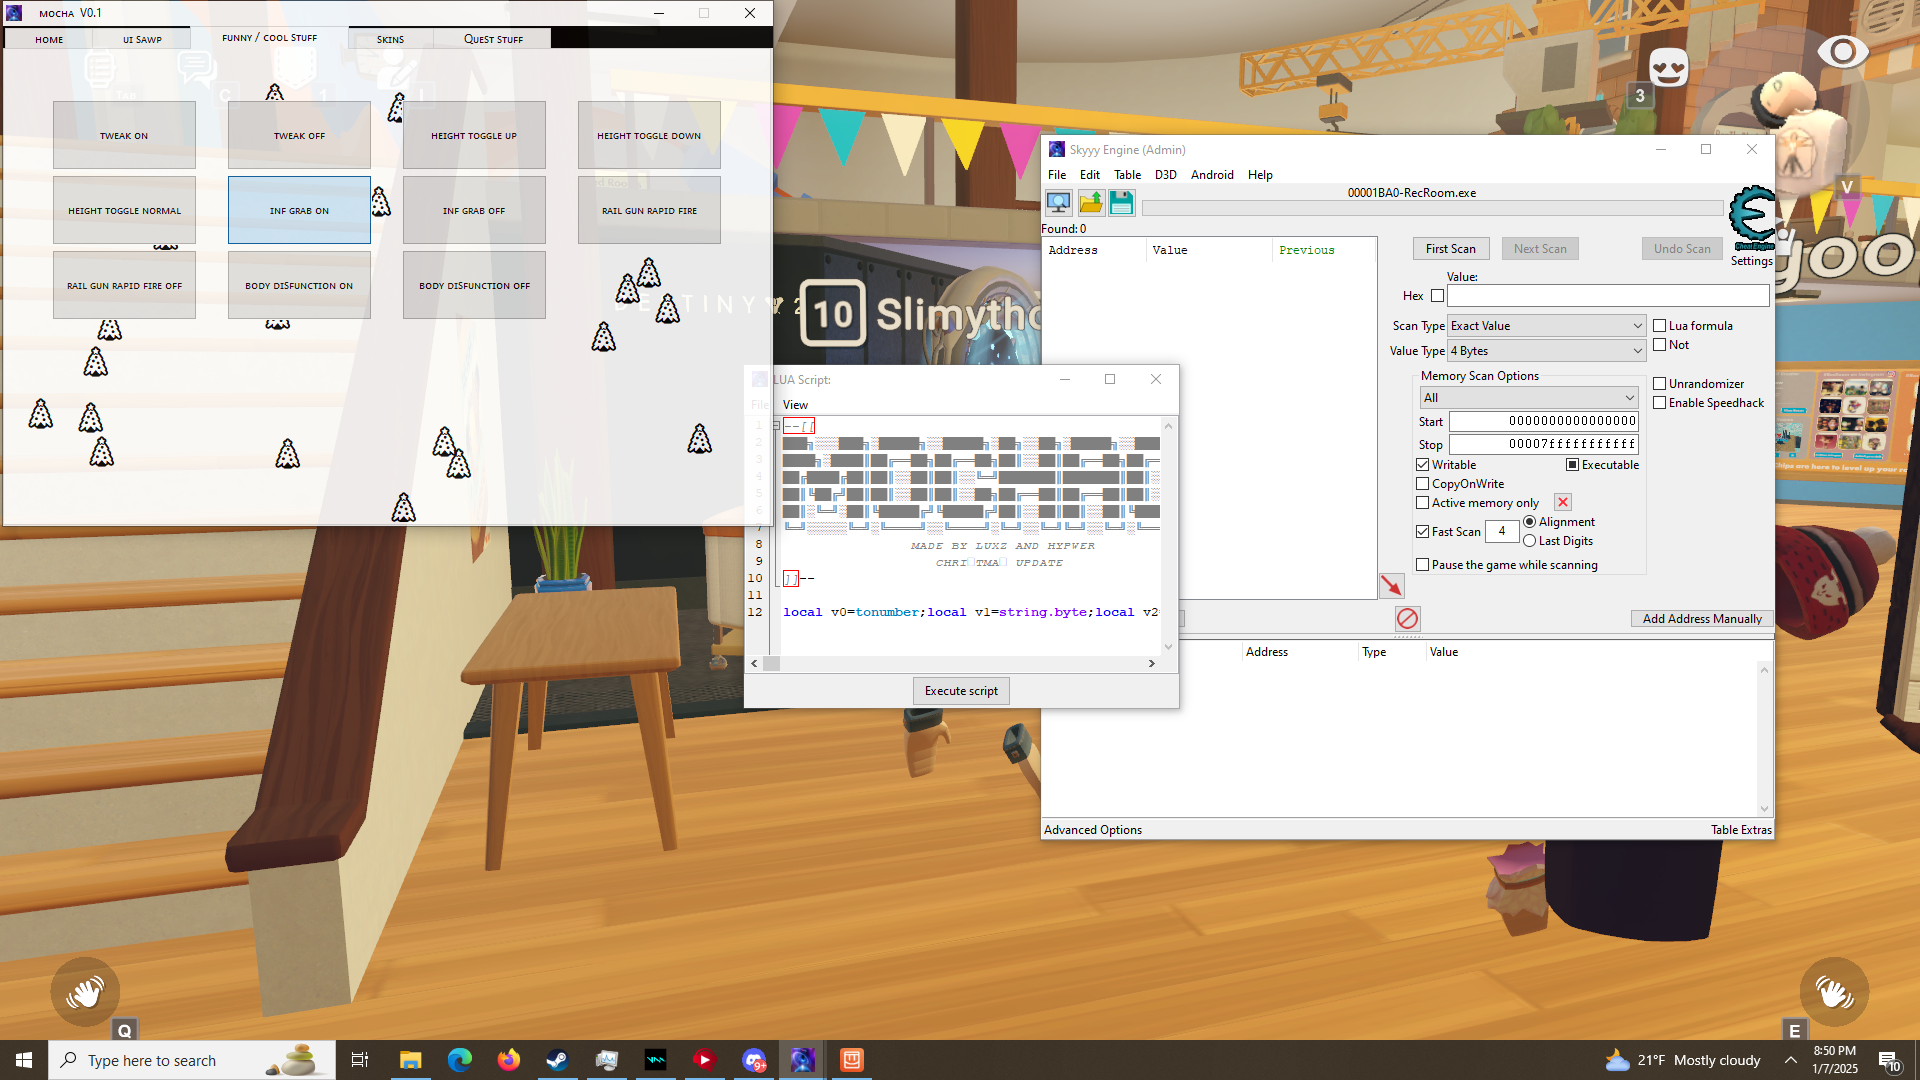Switch to the Skins tab
Screen dimensions: 1920x1080
pos(390,39)
